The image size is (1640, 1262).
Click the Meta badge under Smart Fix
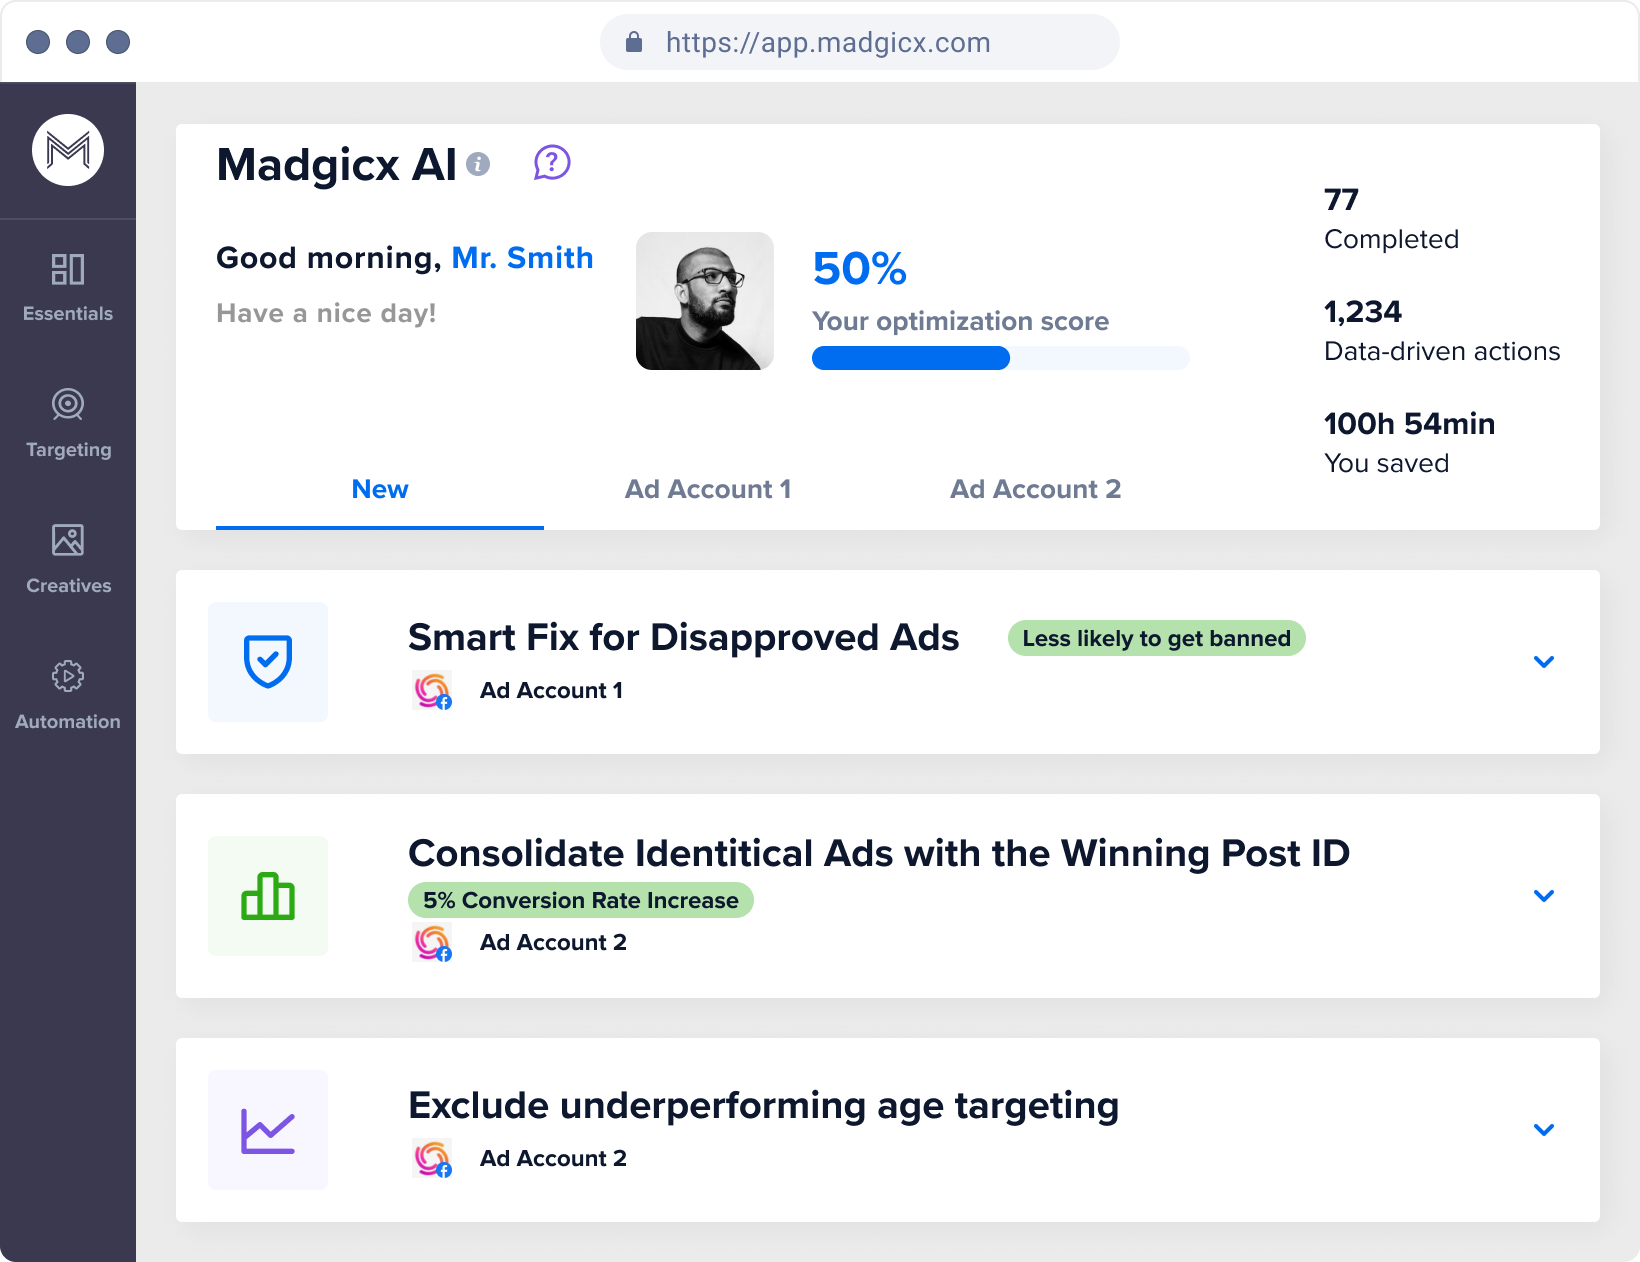click(432, 690)
